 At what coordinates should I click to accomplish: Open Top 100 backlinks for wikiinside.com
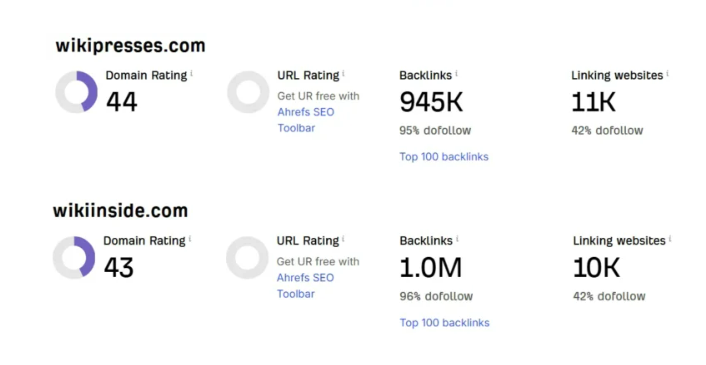(x=444, y=323)
